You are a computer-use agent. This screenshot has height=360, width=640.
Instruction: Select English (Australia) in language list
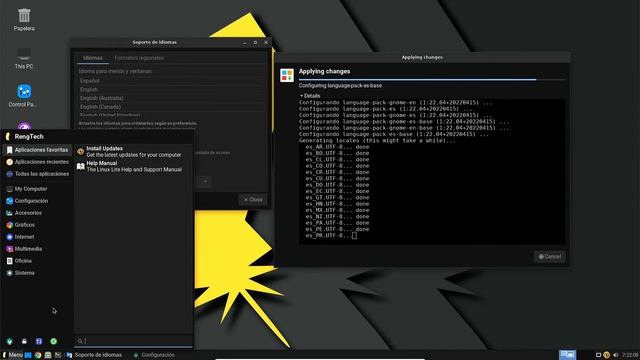(171, 98)
